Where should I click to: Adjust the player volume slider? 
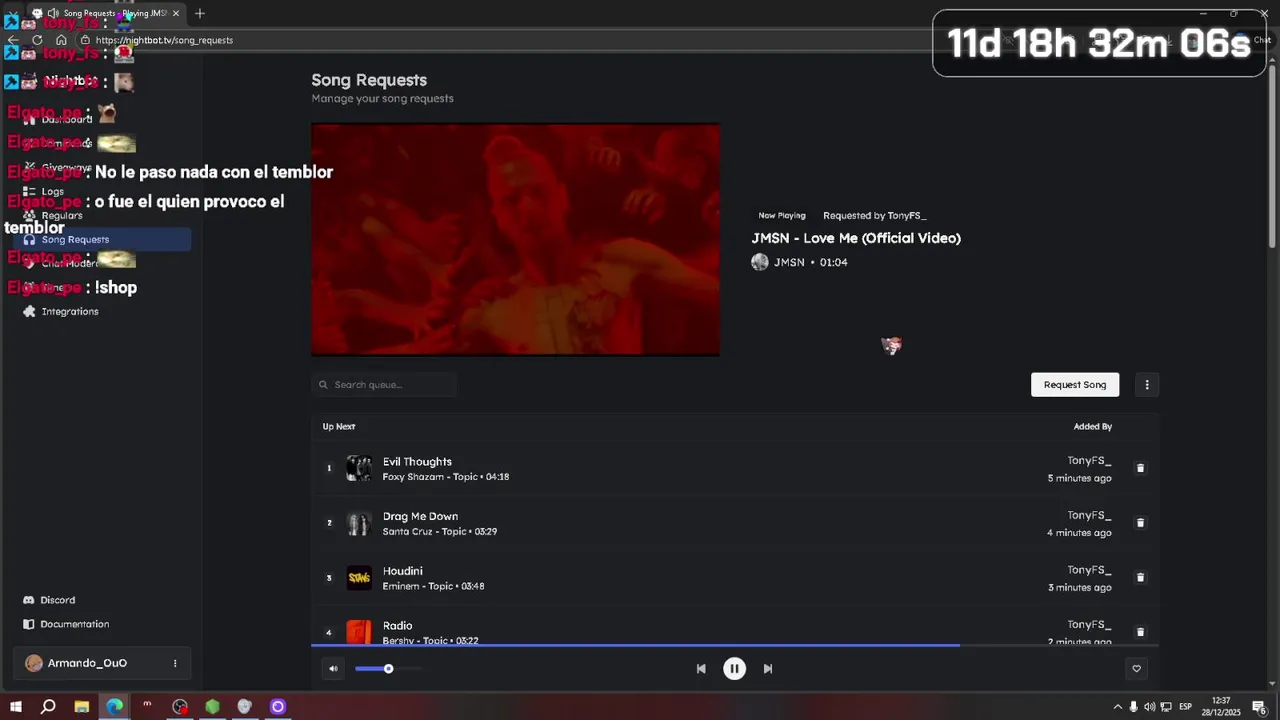pyautogui.click(x=388, y=669)
